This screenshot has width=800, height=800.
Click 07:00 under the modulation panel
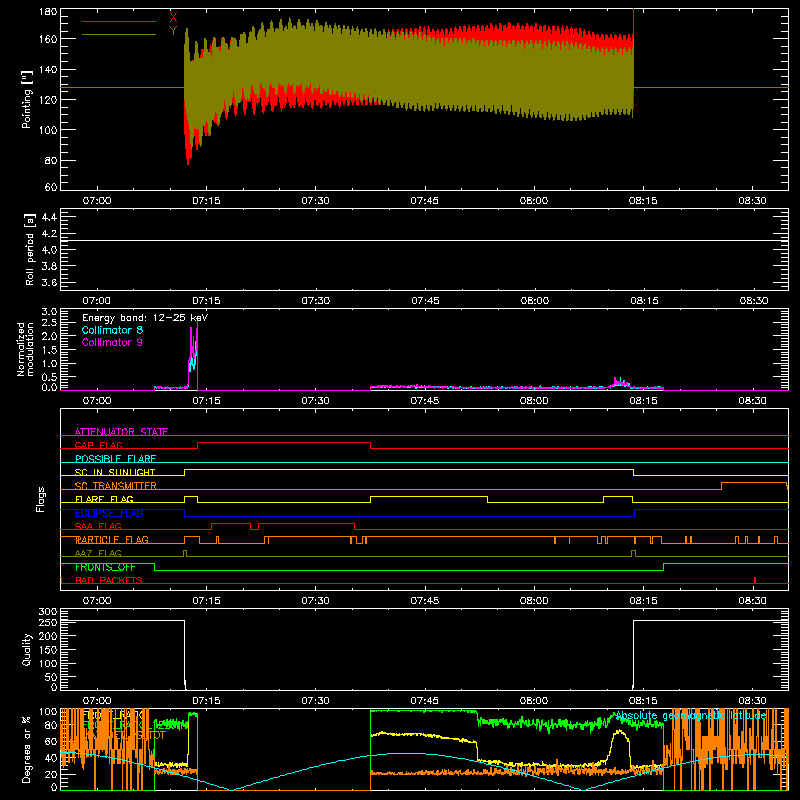point(97,401)
